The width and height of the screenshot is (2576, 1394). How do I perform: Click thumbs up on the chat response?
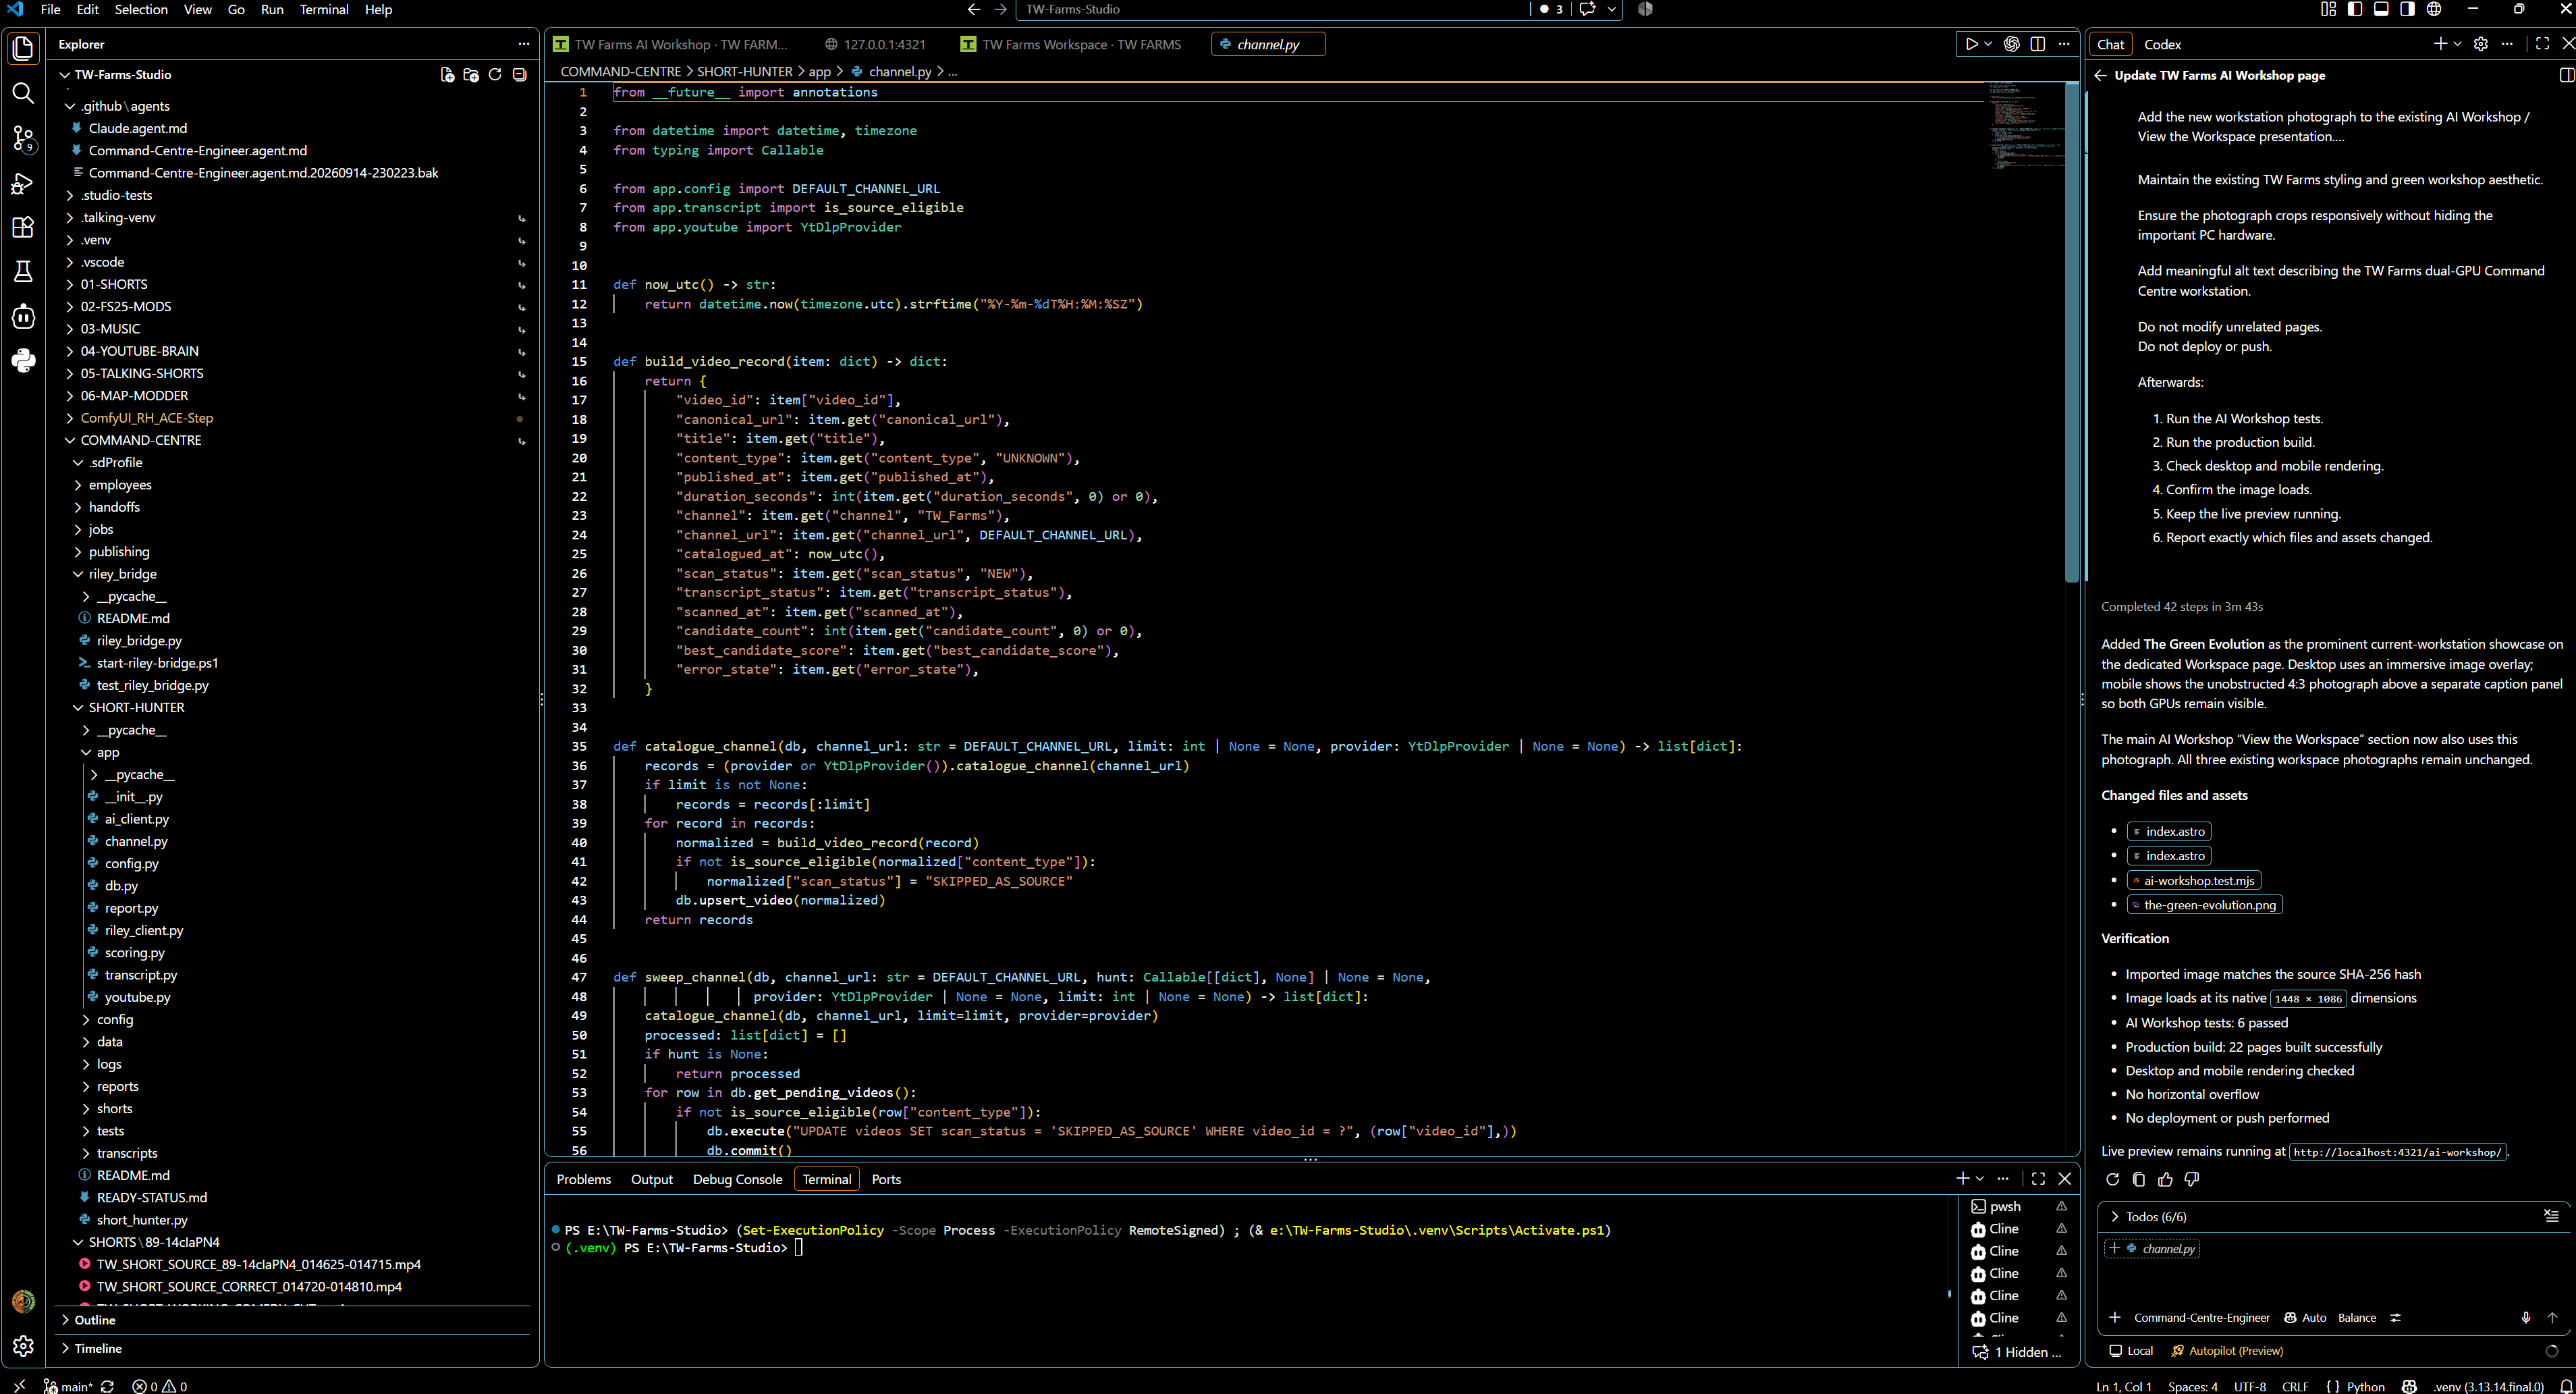pos(2165,1180)
